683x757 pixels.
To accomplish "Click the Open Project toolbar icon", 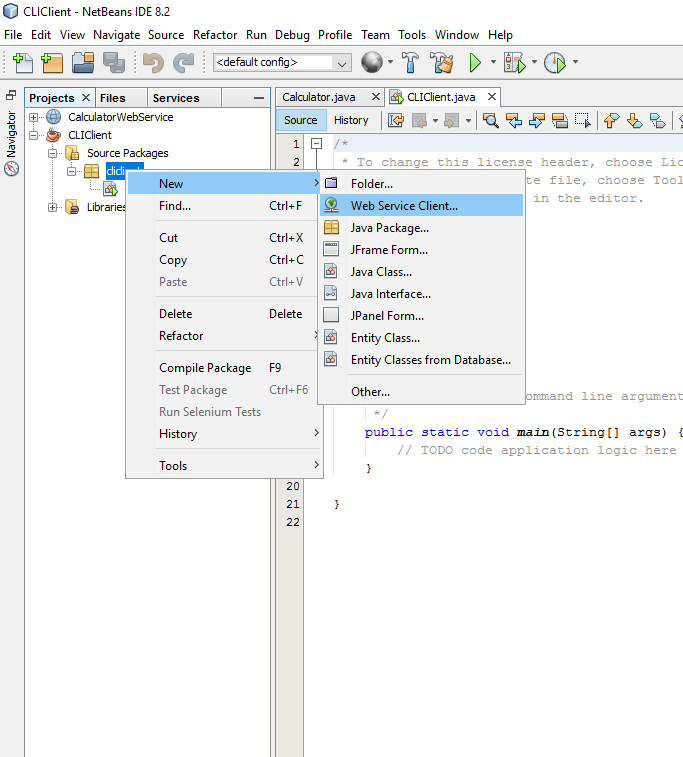I will point(83,62).
